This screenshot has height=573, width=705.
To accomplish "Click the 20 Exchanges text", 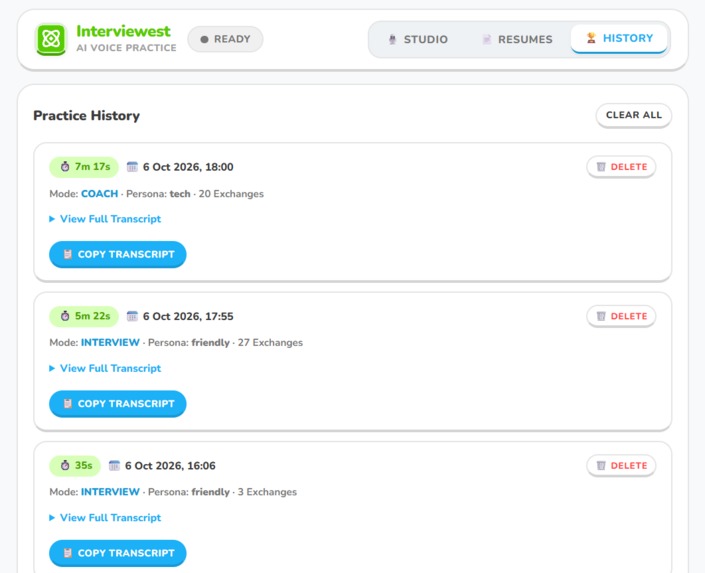I will pyautogui.click(x=231, y=194).
